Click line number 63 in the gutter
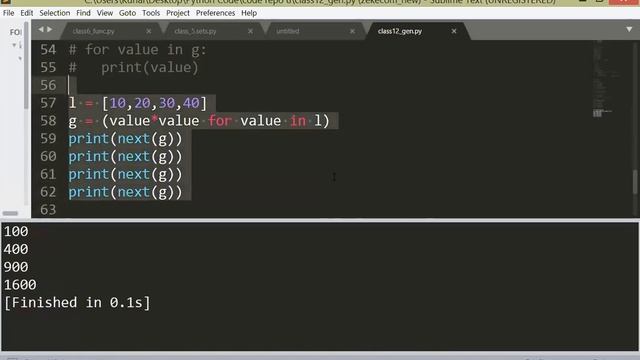The width and height of the screenshot is (640, 360). point(48,209)
